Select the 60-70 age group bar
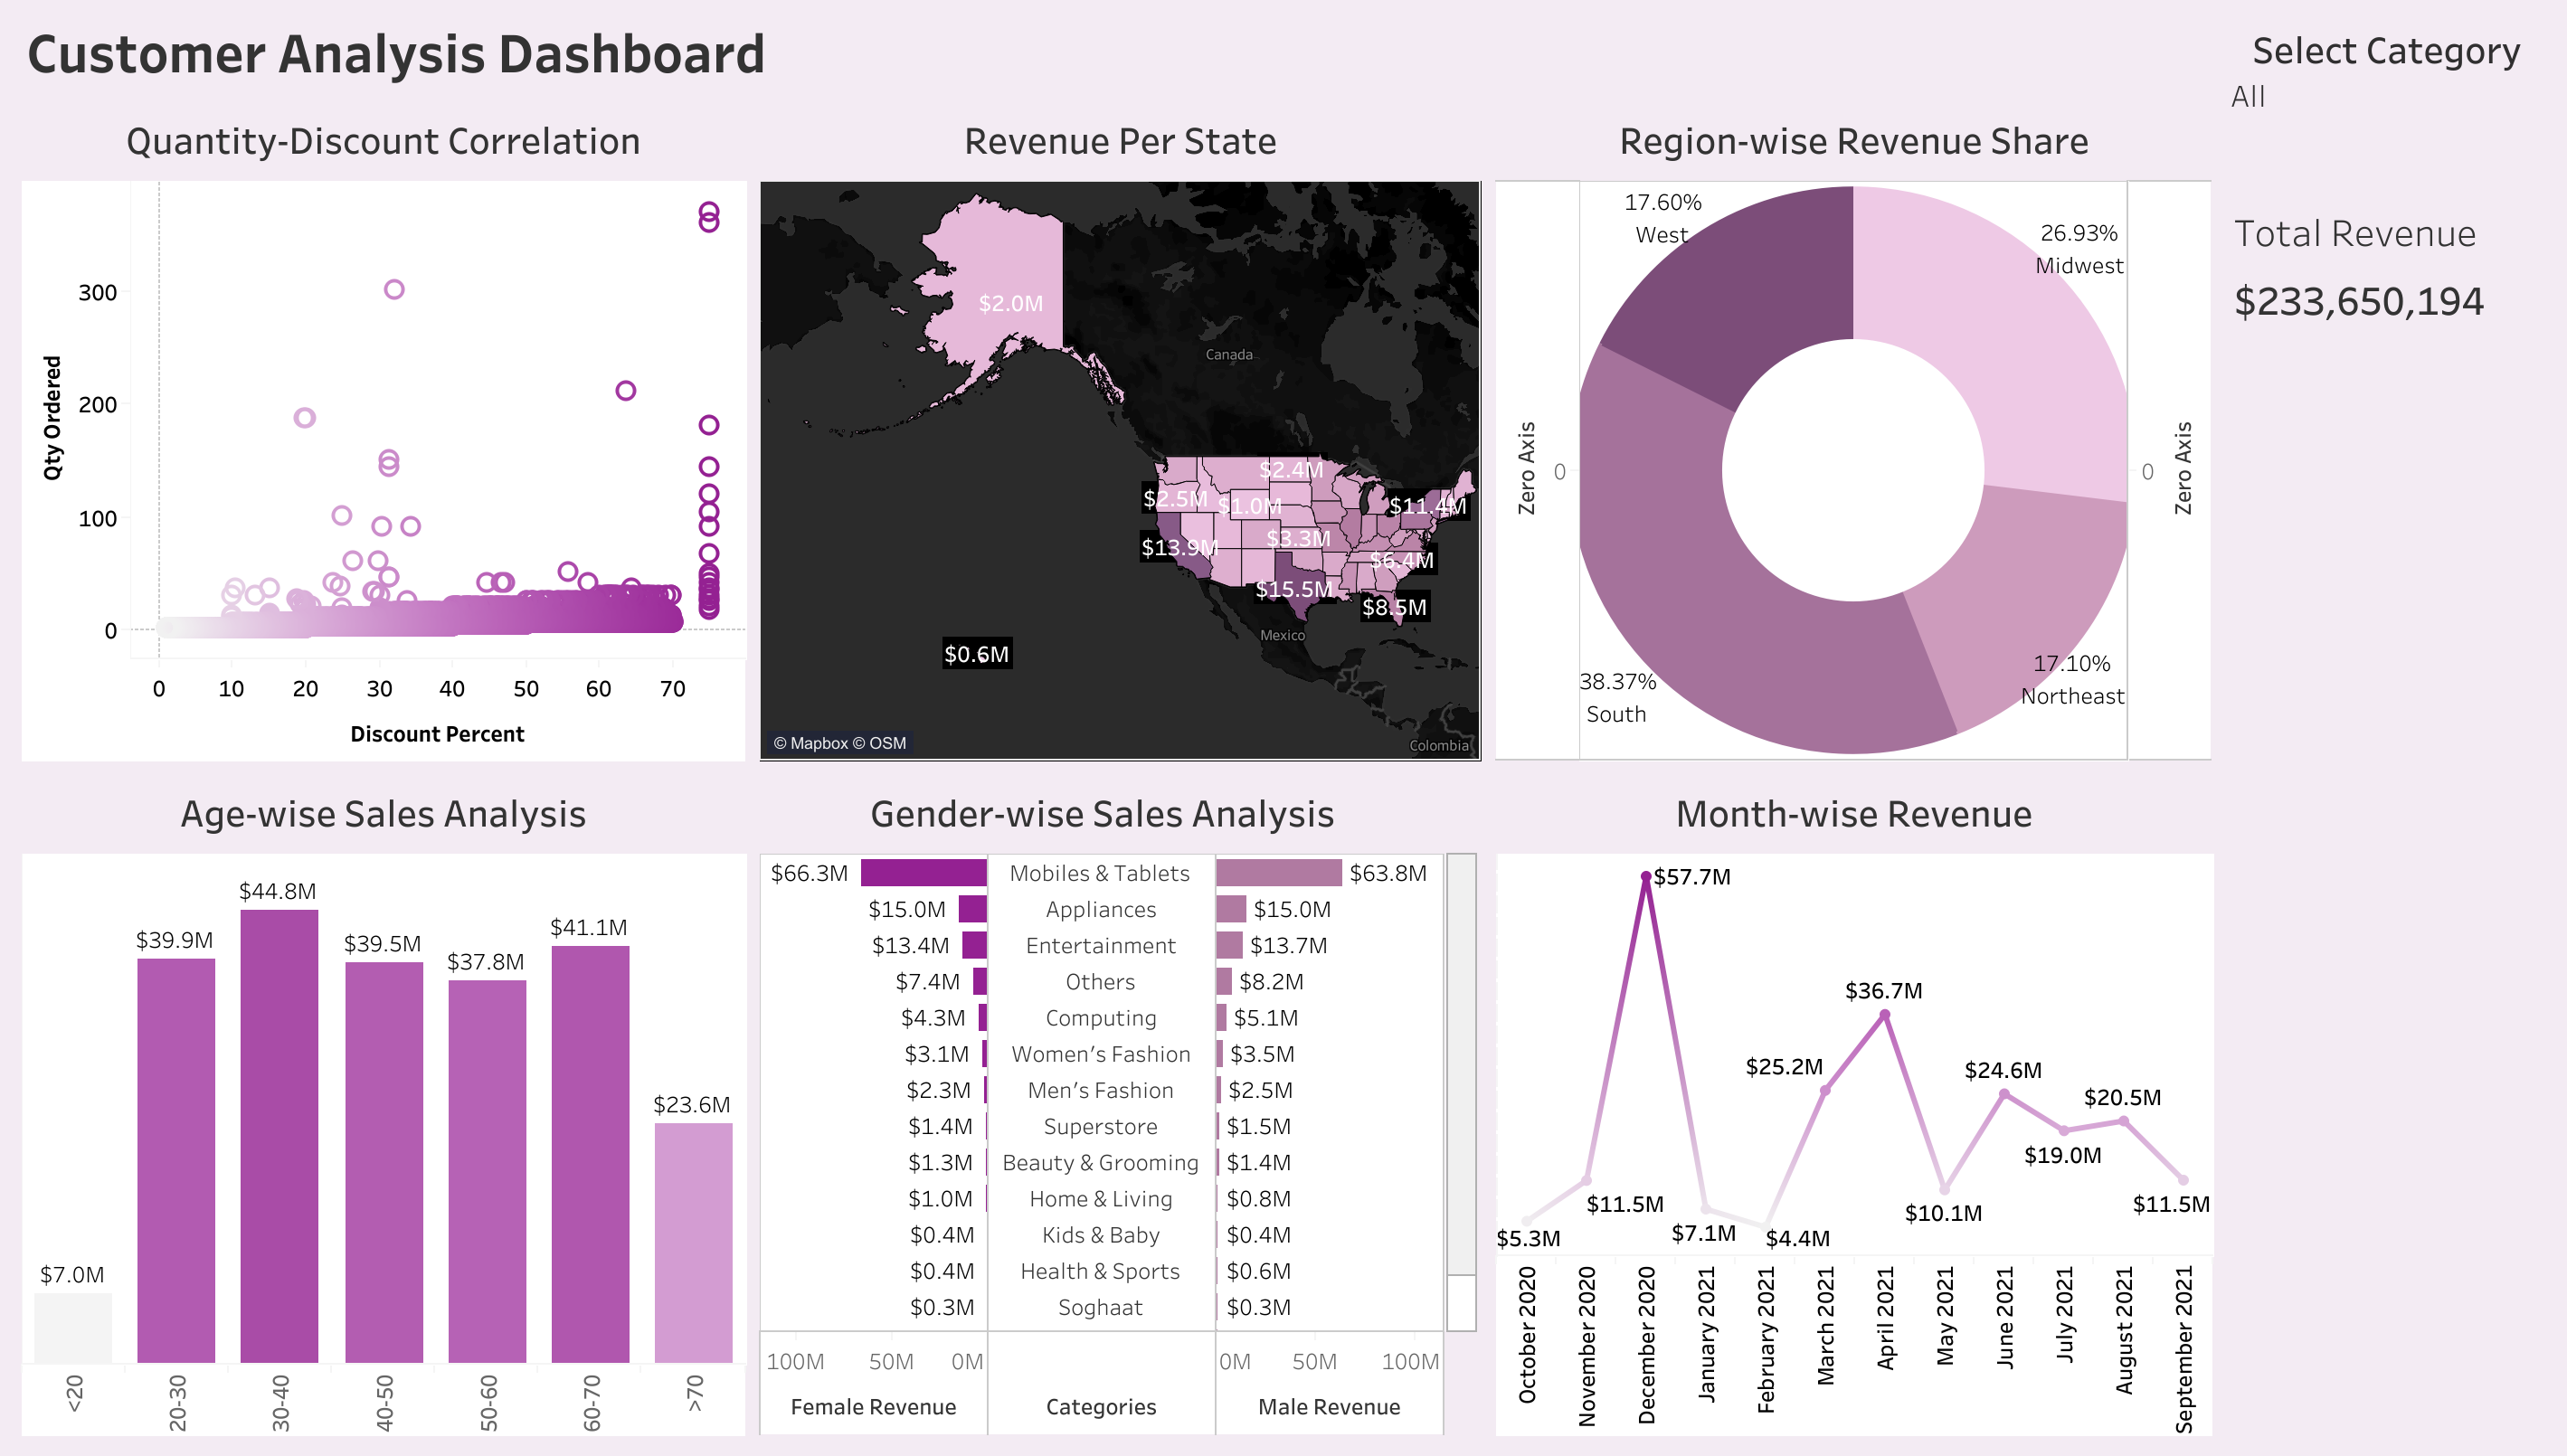This screenshot has width=2567, height=1456. [590, 1153]
